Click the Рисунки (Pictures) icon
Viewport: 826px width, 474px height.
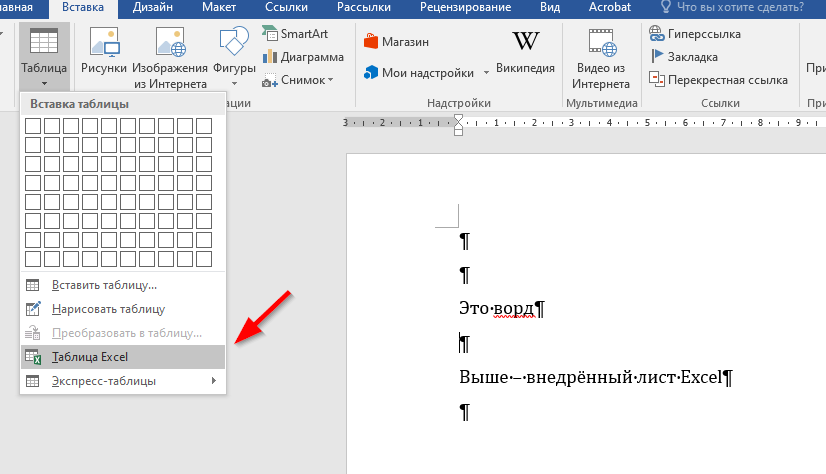pyautogui.click(x=104, y=43)
